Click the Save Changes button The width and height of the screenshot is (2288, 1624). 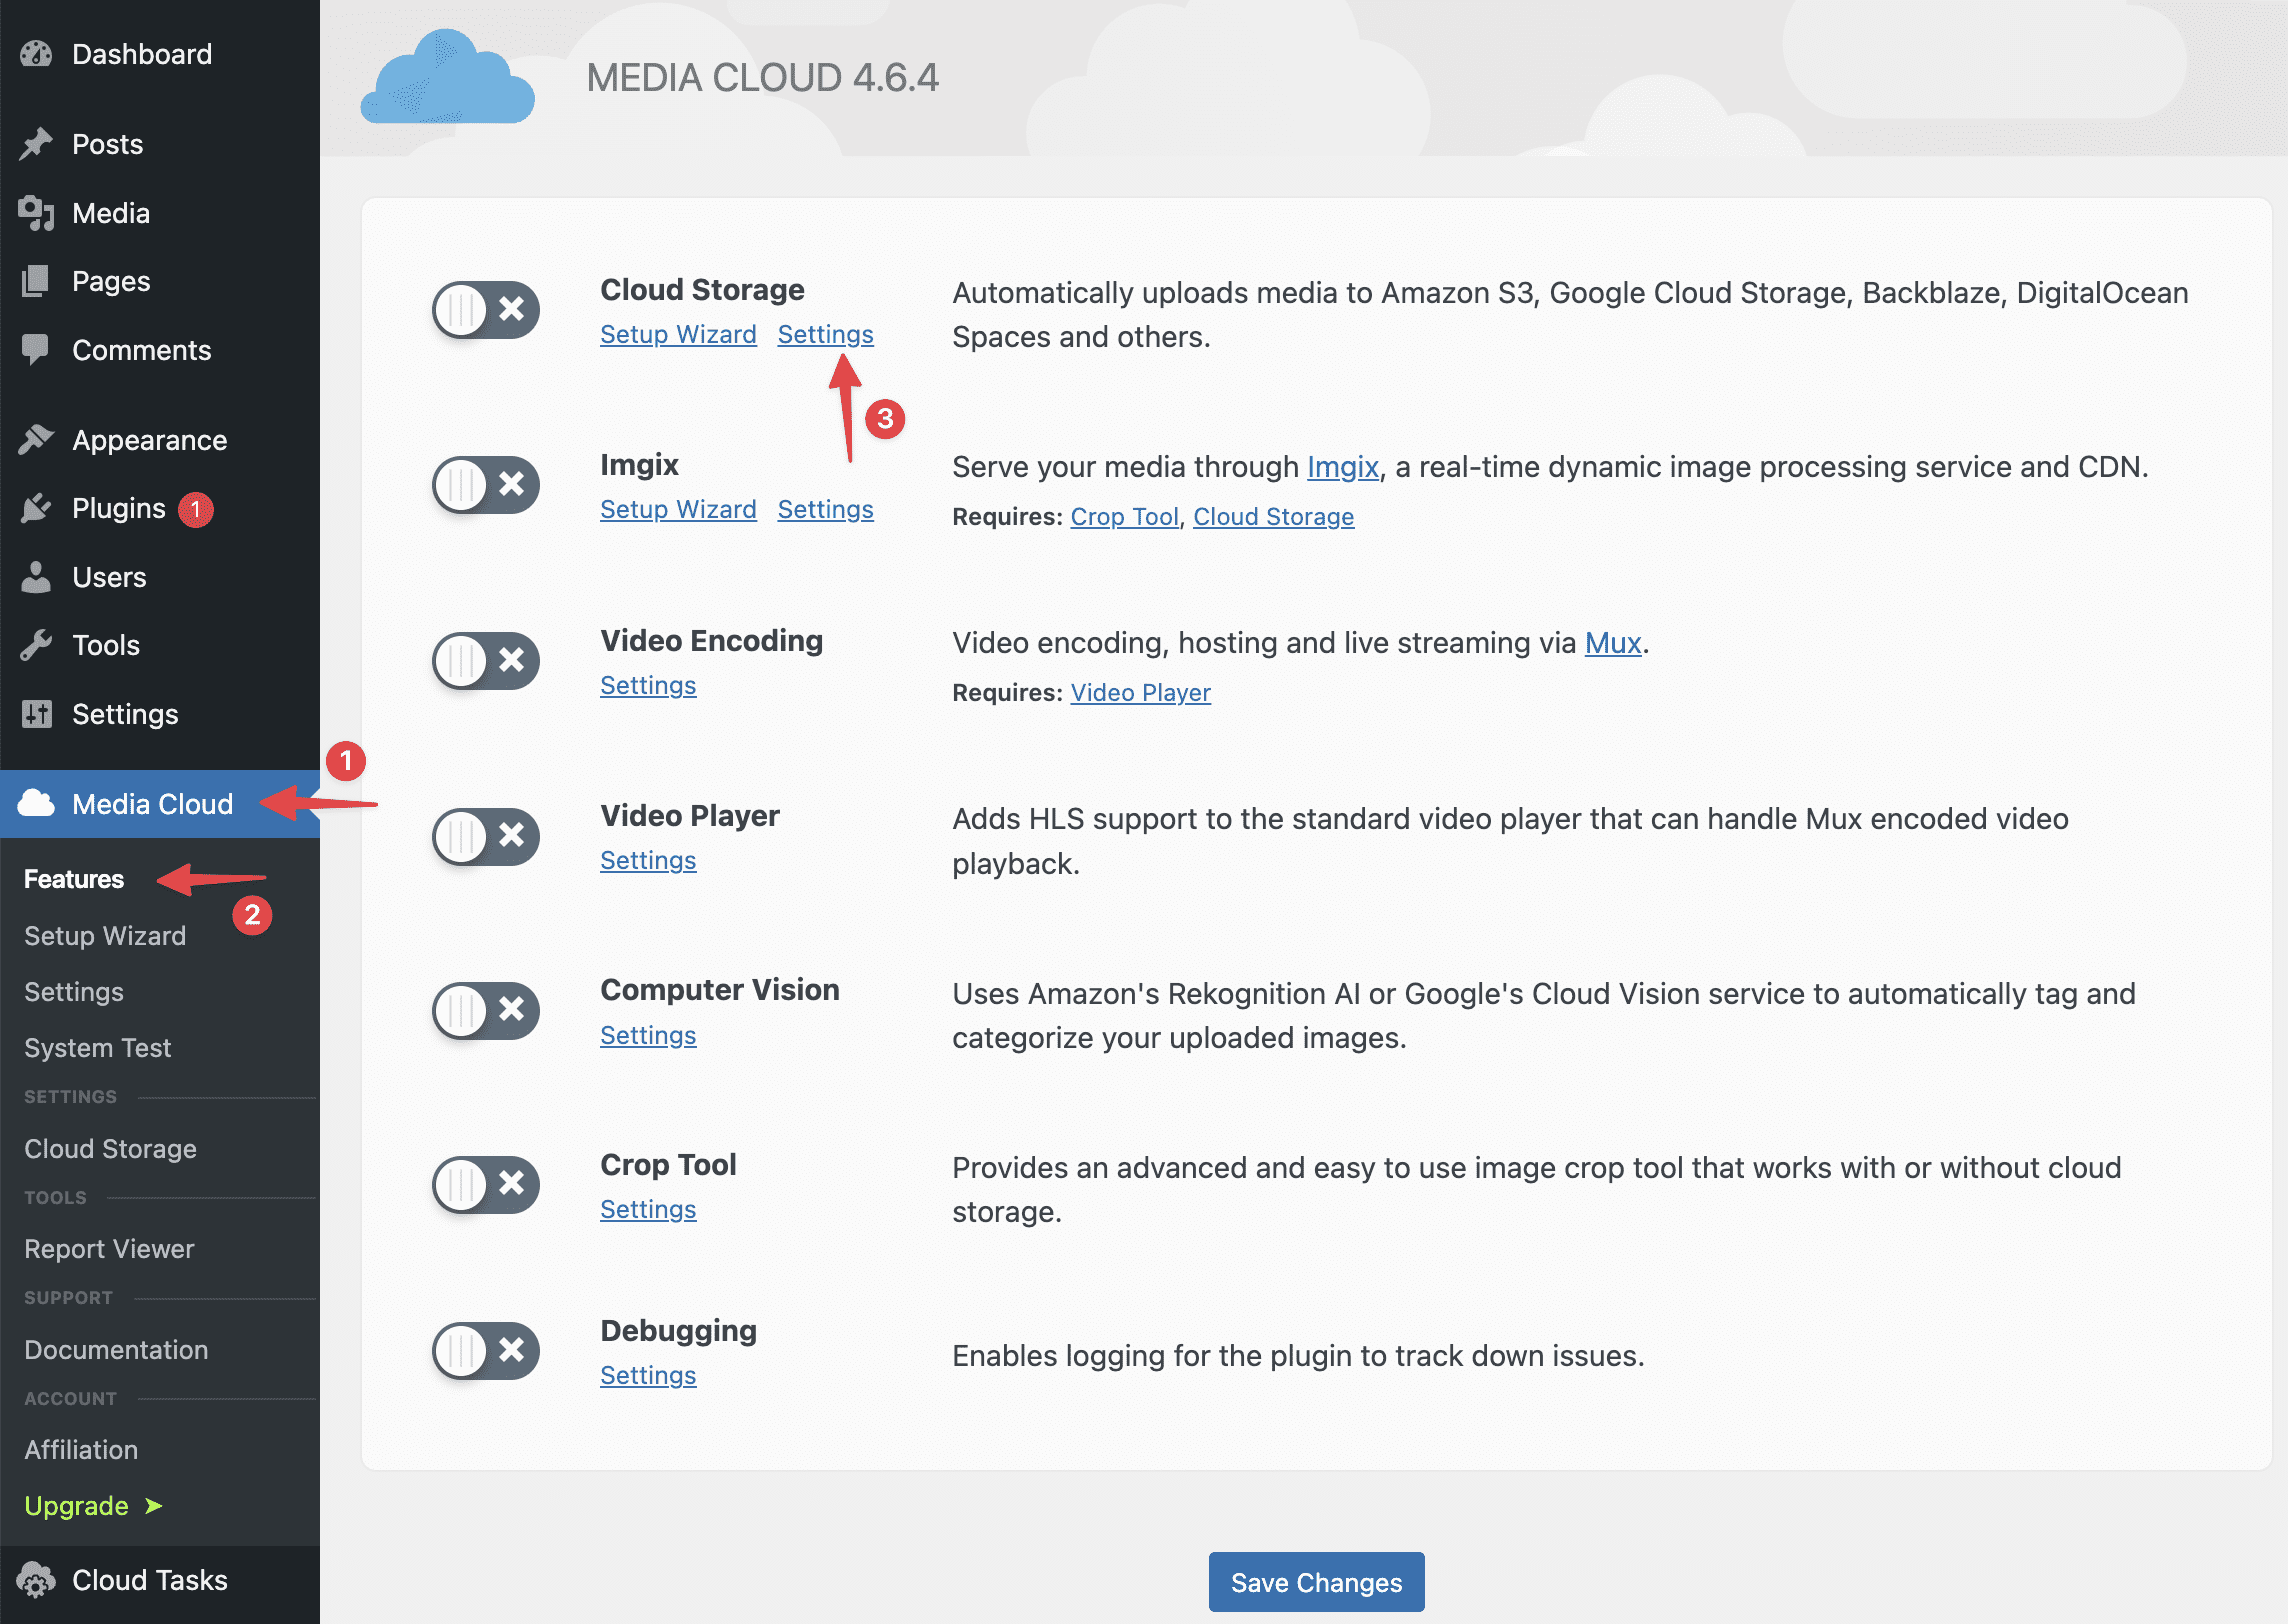[x=1315, y=1582]
